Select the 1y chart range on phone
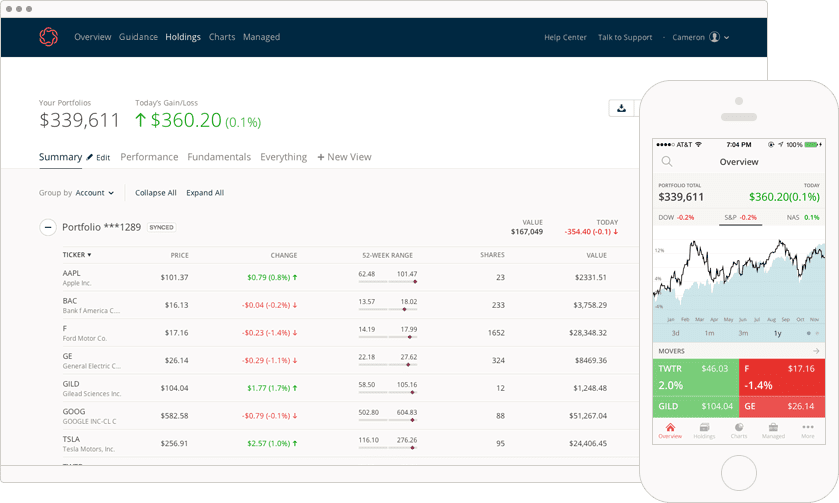The height and width of the screenshot is (503, 839). (x=777, y=333)
